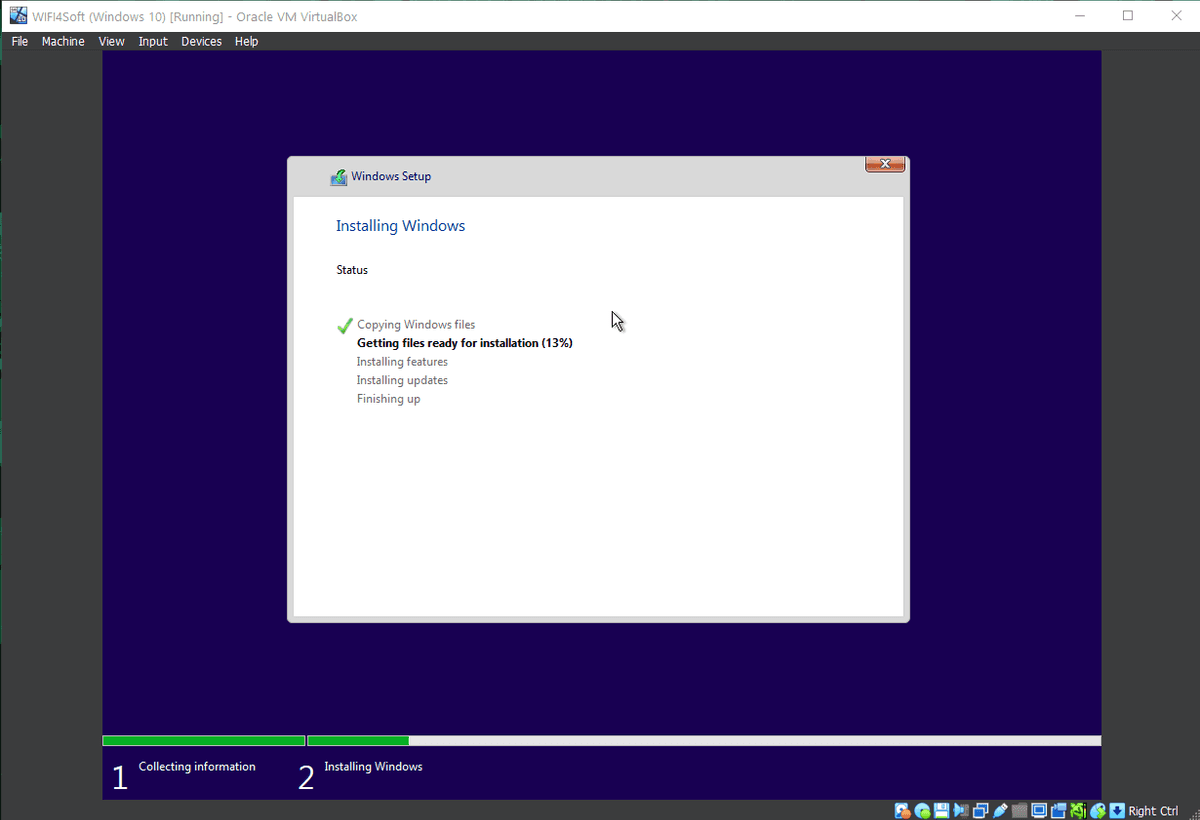Click the 'Getting files ready for installation' status
The image size is (1200, 820).
point(464,343)
